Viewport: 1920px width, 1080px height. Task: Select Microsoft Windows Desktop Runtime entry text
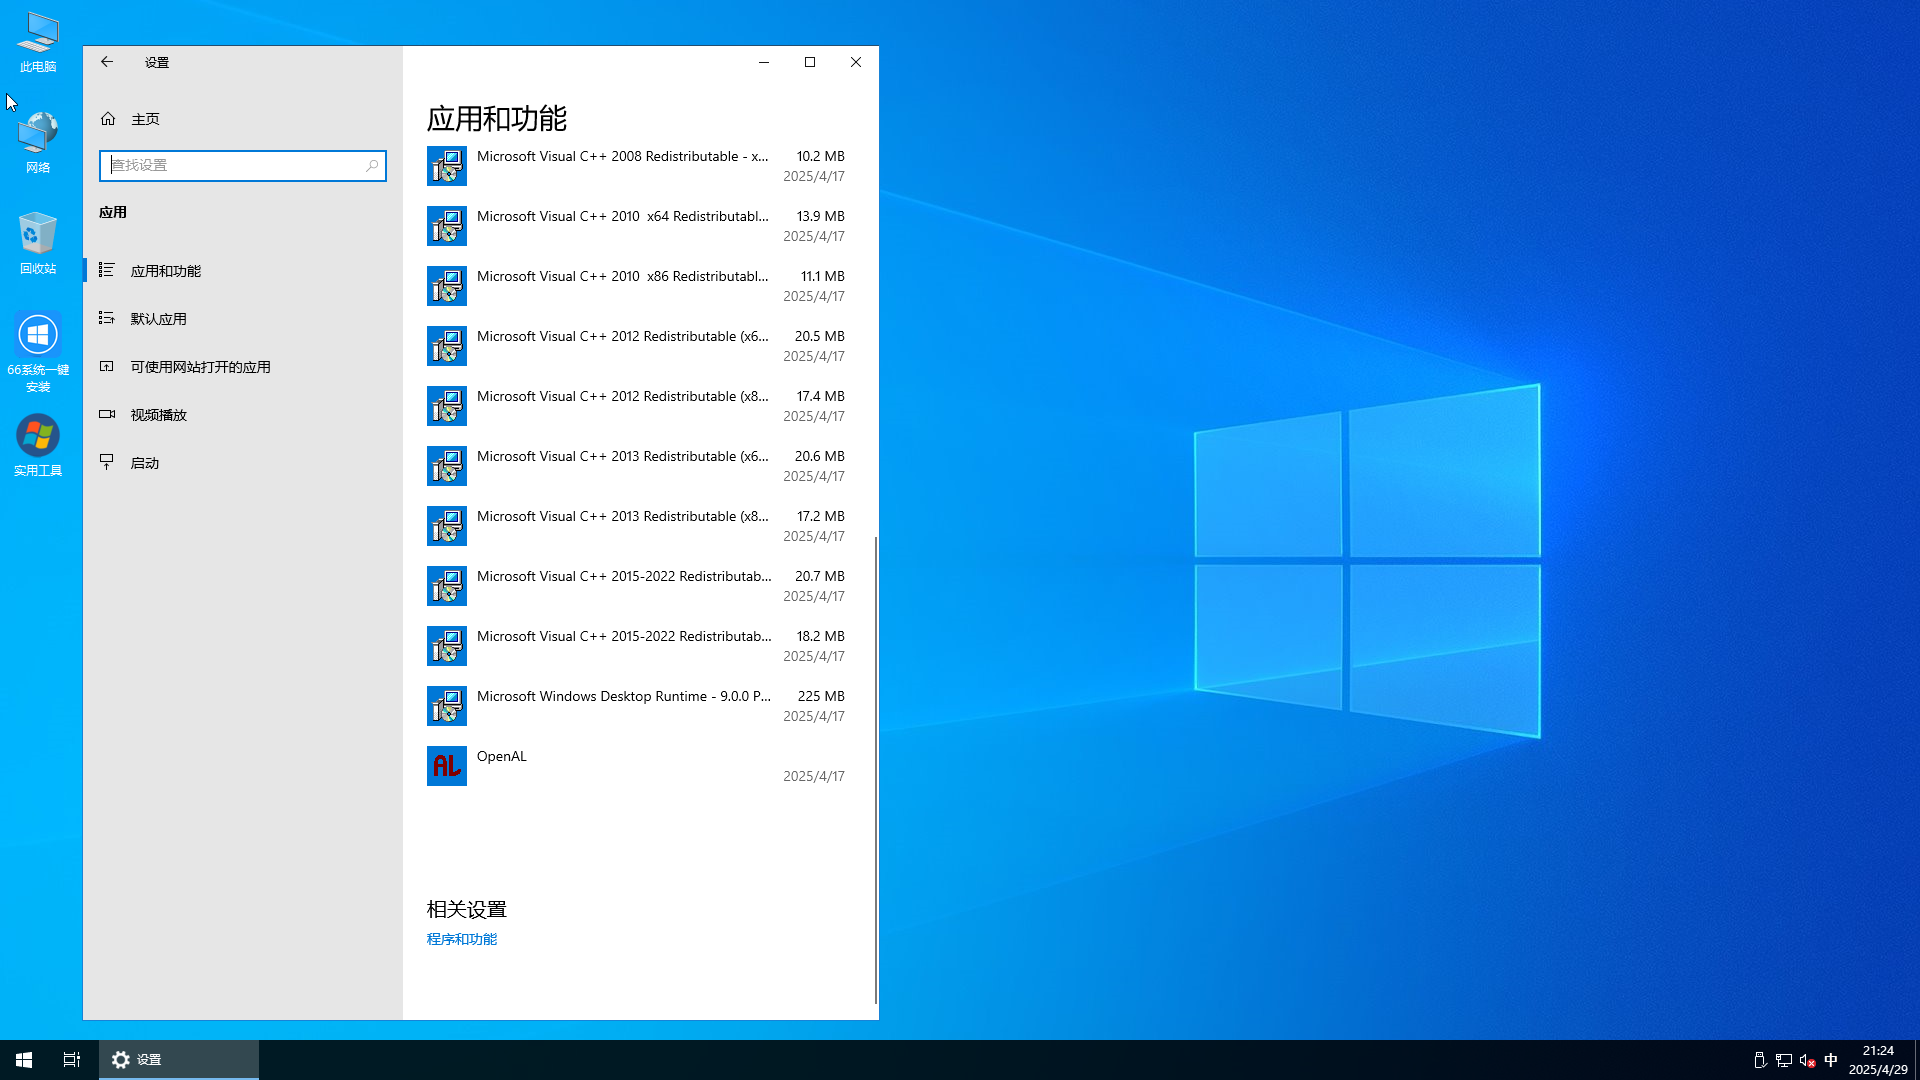pos(624,696)
